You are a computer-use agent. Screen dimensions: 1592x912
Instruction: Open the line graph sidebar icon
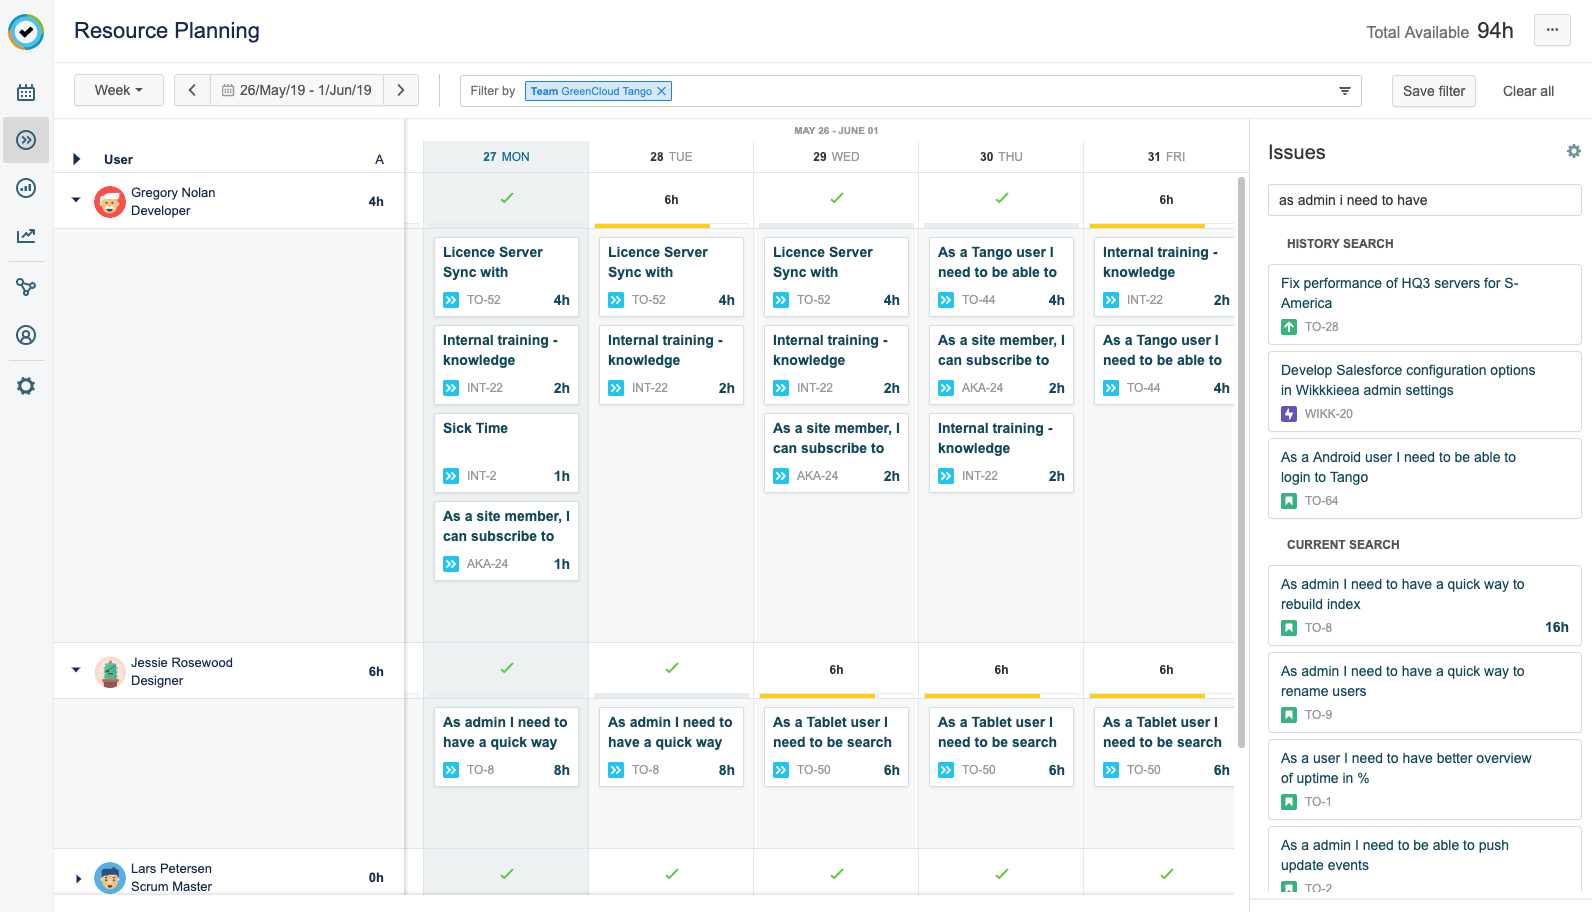click(x=26, y=236)
